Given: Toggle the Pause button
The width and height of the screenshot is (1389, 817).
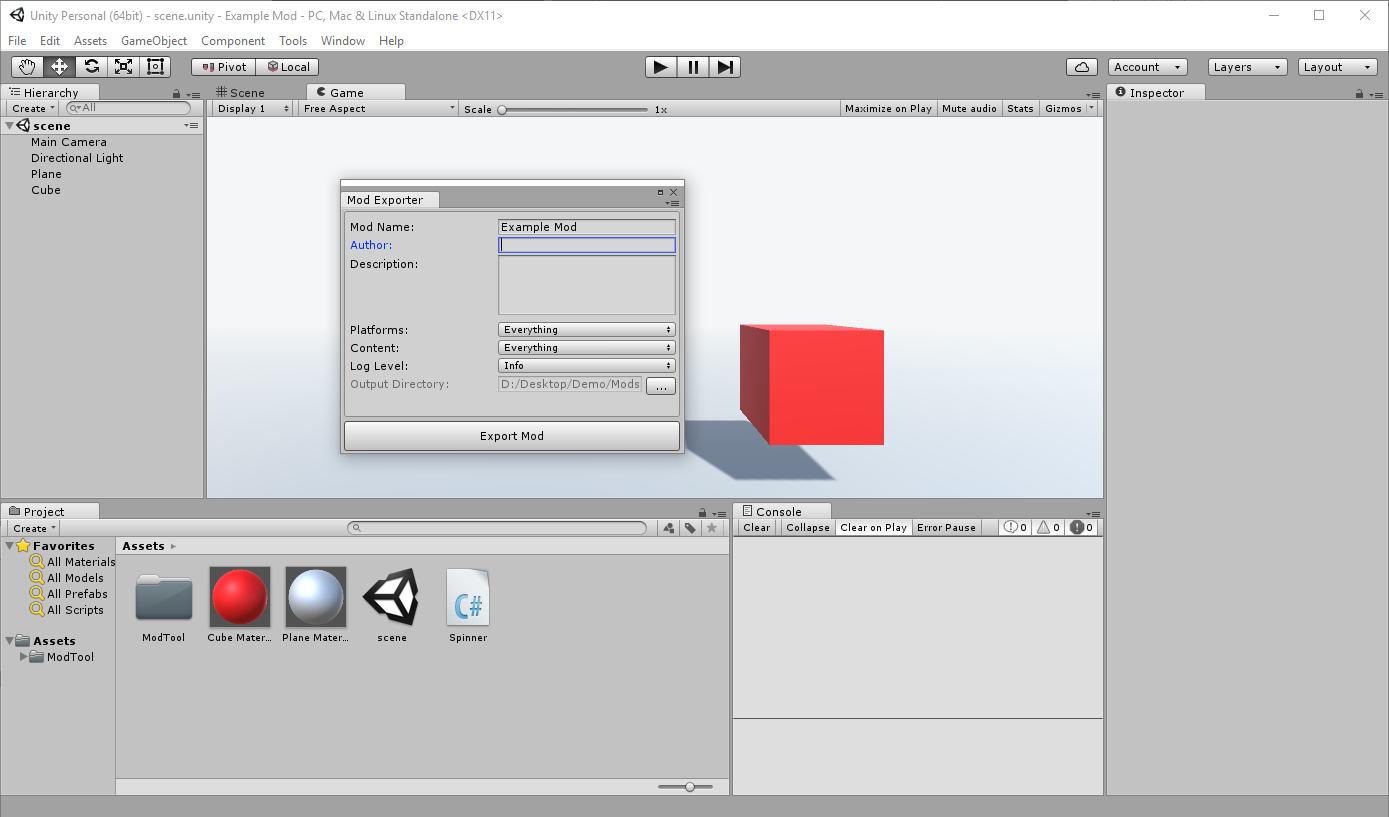Looking at the screenshot, I should coord(692,66).
